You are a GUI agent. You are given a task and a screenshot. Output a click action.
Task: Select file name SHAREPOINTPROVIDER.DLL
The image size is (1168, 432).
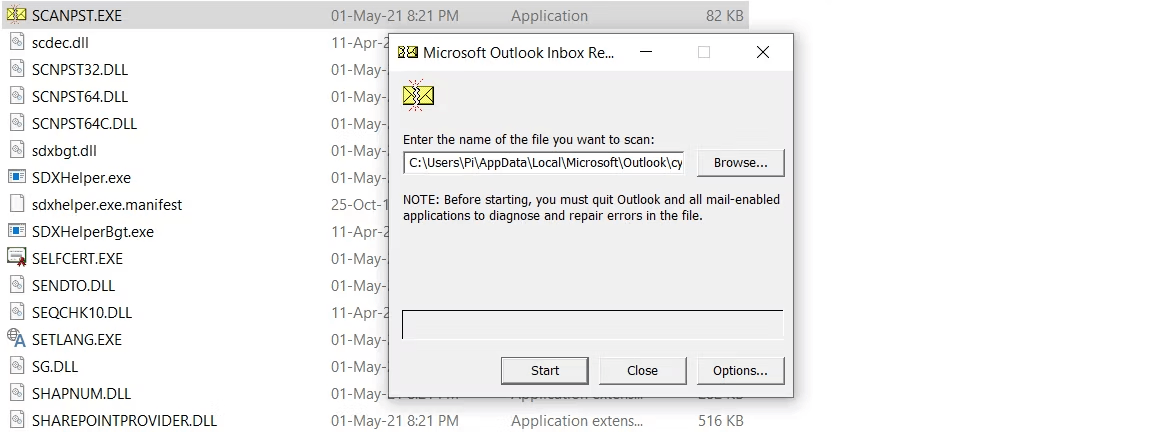point(124,420)
